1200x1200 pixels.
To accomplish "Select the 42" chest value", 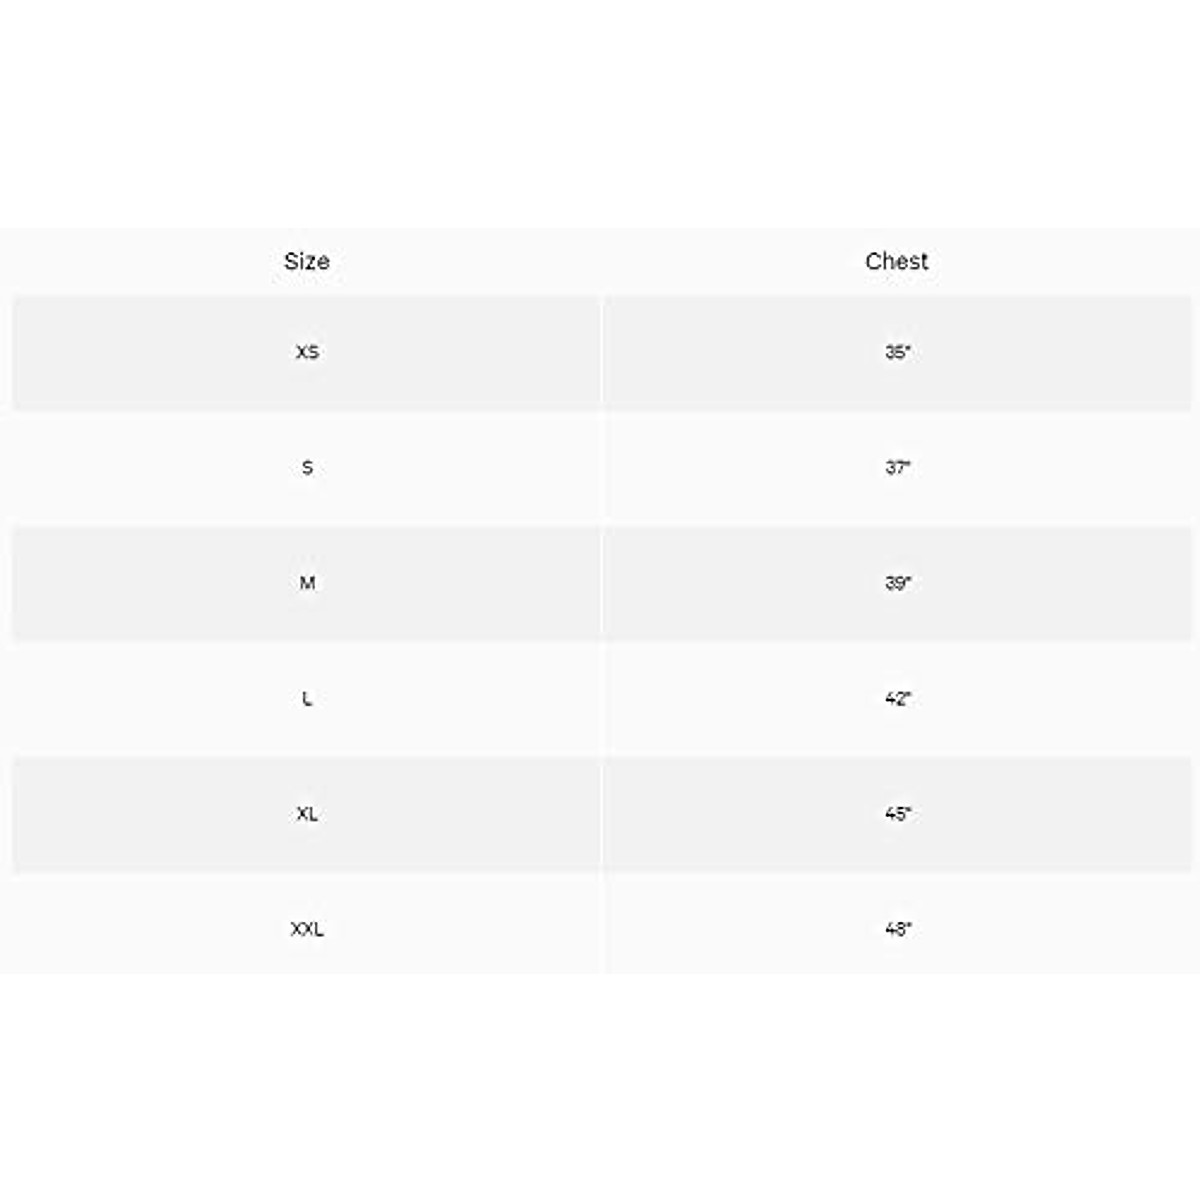I will (897, 698).
